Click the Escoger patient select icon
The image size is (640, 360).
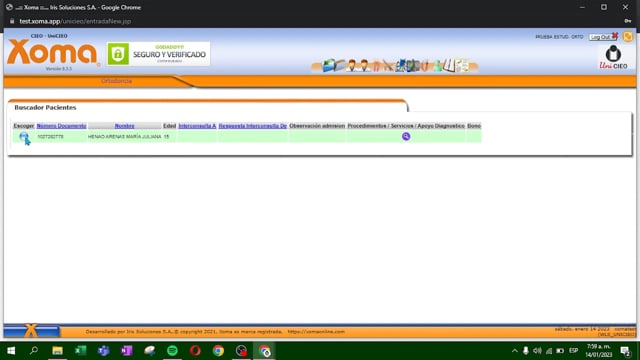tap(24, 137)
